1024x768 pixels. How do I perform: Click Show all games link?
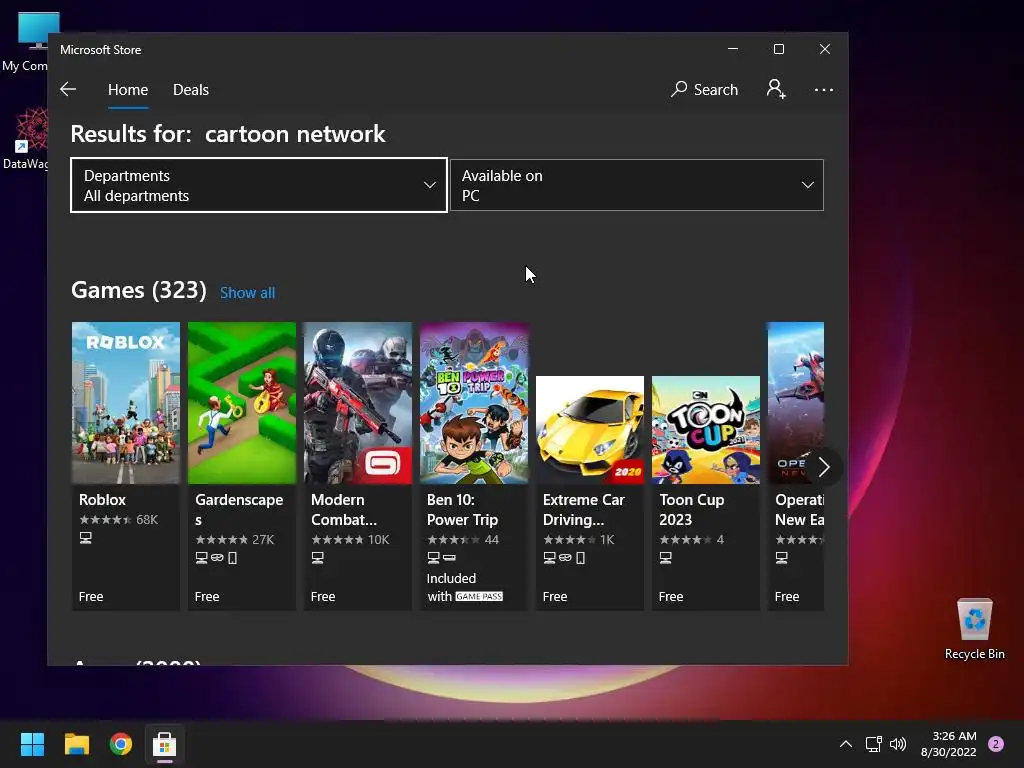point(248,293)
